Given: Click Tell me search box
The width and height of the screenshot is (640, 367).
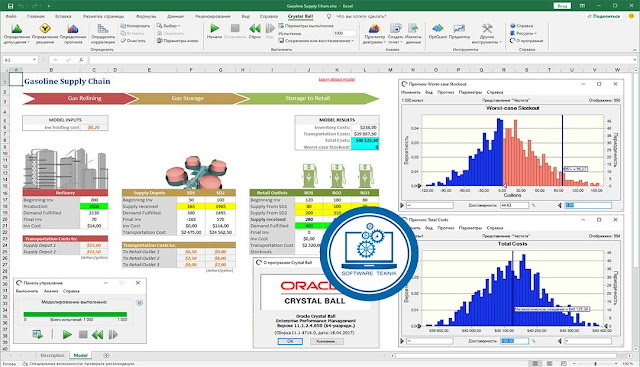Looking at the screenshot, I should (361, 16).
